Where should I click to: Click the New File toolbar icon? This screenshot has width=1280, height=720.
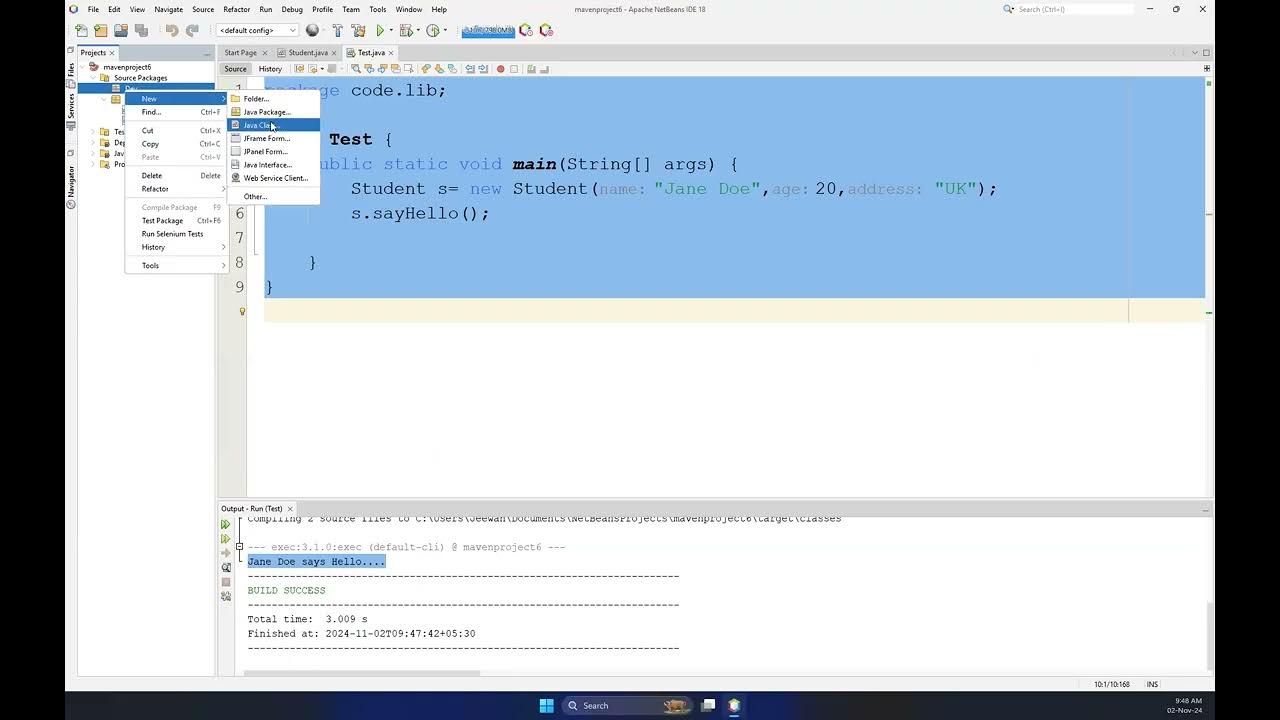pos(82,30)
